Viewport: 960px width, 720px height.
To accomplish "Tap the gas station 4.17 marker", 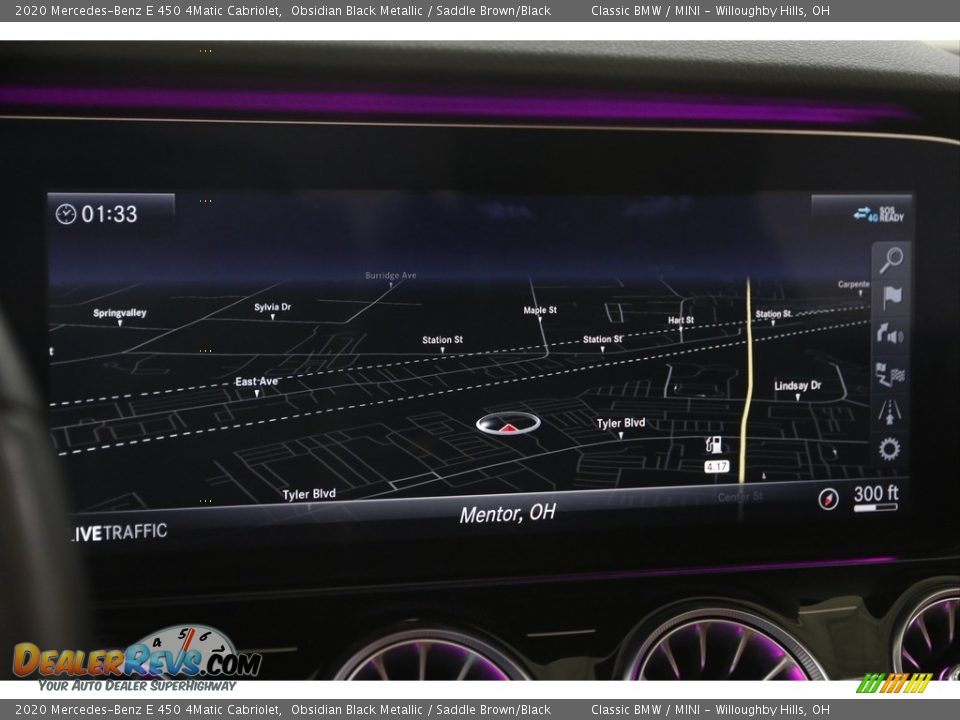I will click(x=715, y=454).
